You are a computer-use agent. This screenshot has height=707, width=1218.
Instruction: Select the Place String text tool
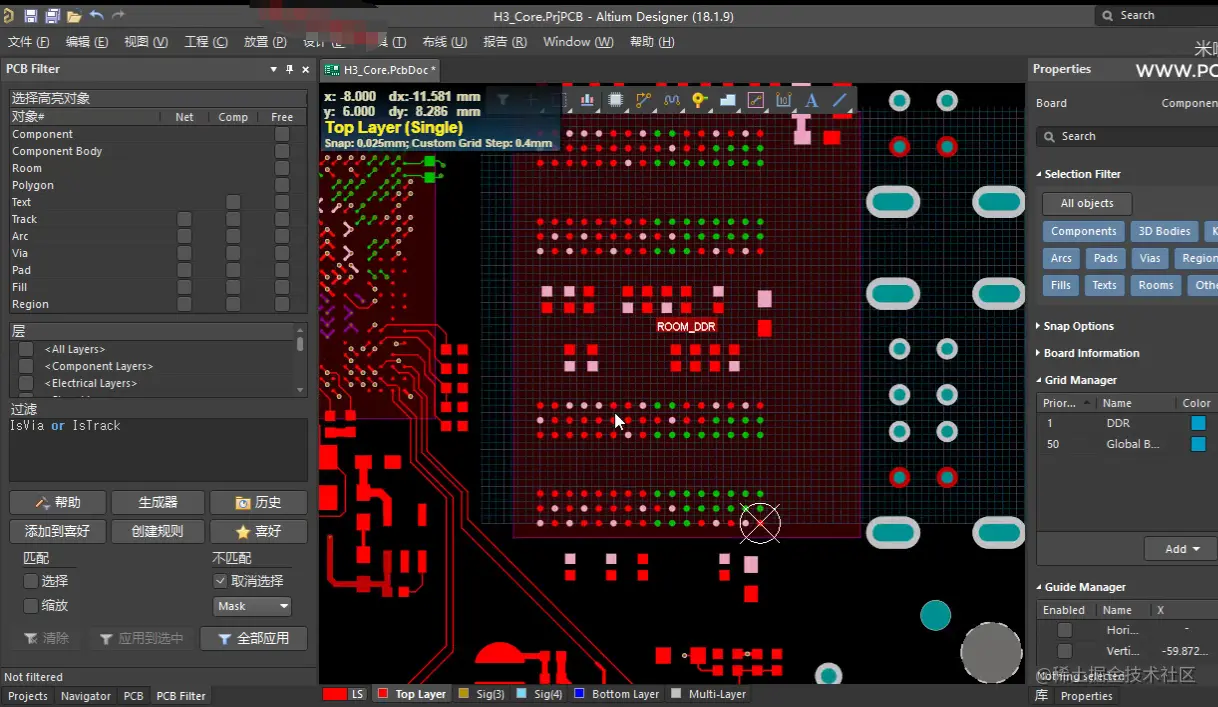tap(811, 100)
